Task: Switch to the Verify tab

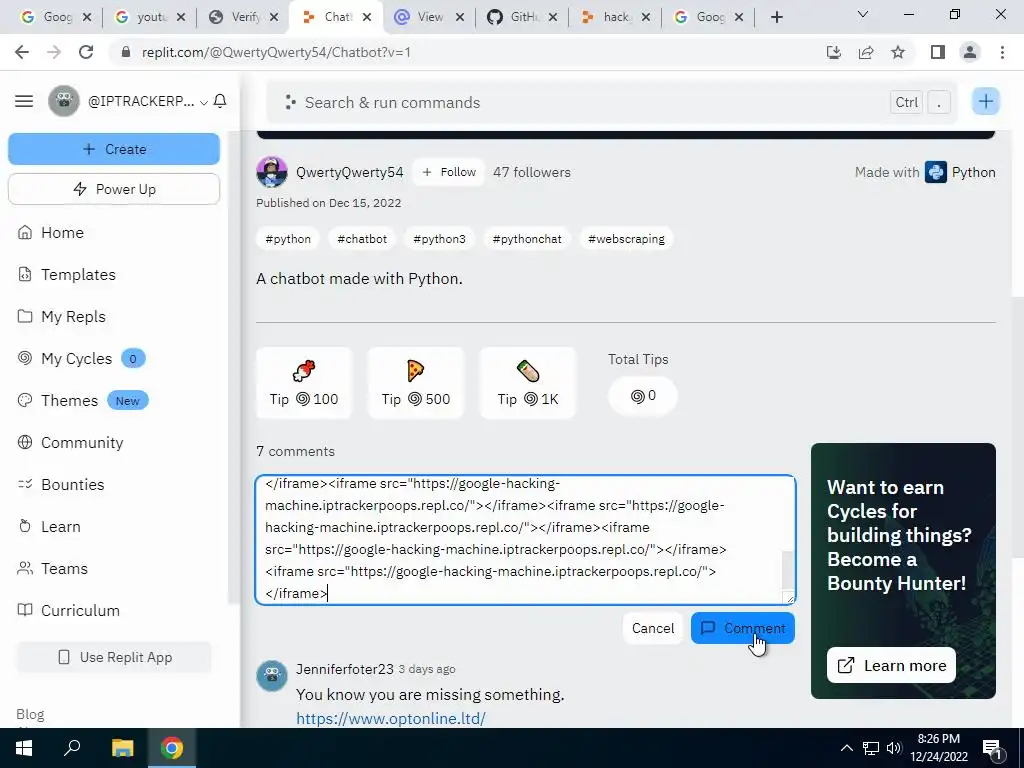Action: [243, 17]
